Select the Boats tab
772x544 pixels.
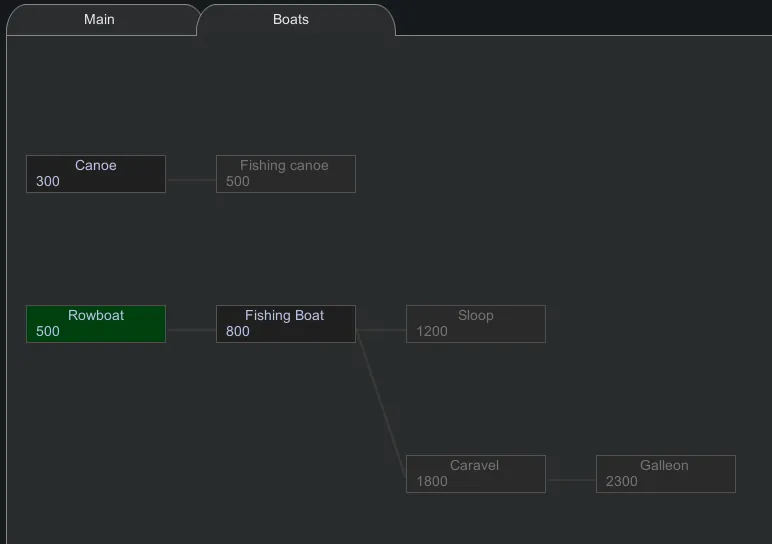[x=291, y=19]
